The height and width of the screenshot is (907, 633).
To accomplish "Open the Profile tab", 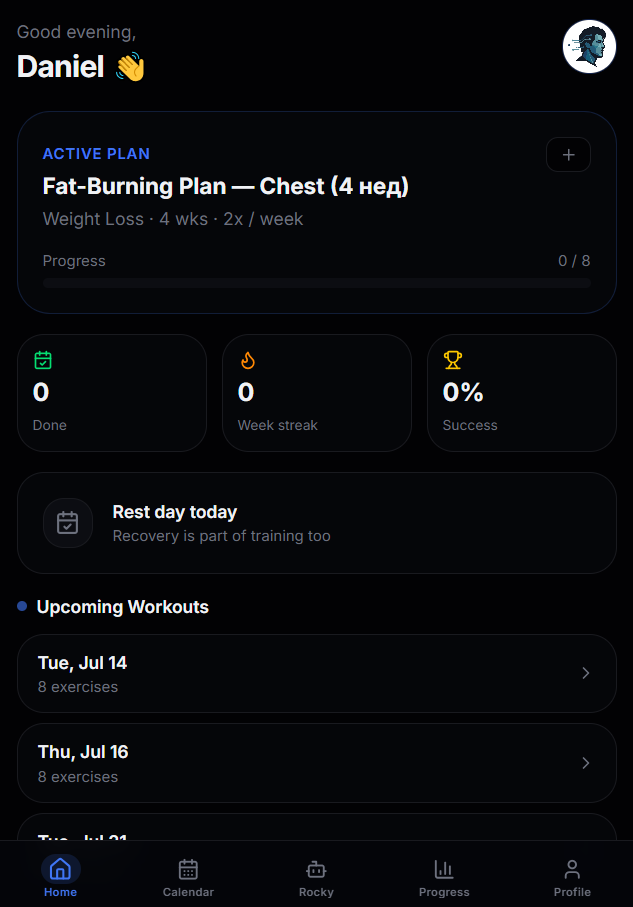I will coord(572,877).
